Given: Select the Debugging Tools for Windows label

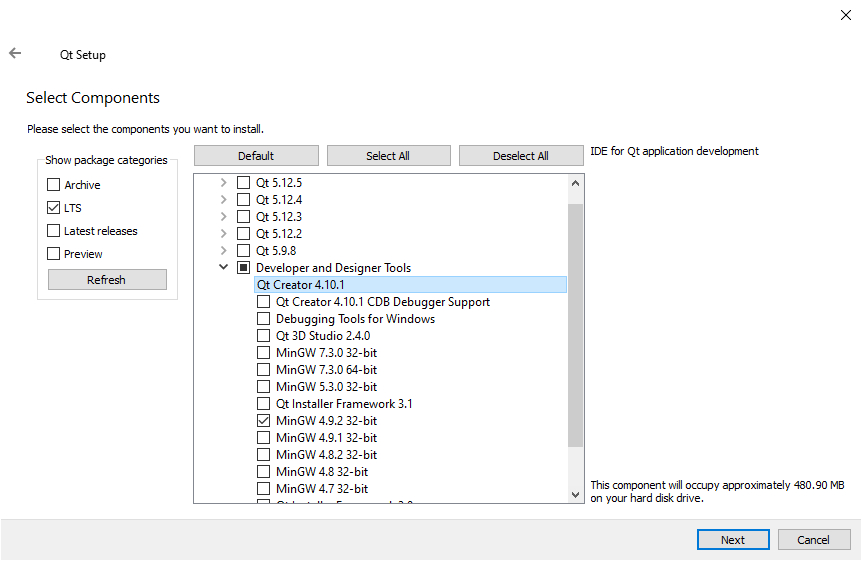Looking at the screenshot, I should point(355,319).
